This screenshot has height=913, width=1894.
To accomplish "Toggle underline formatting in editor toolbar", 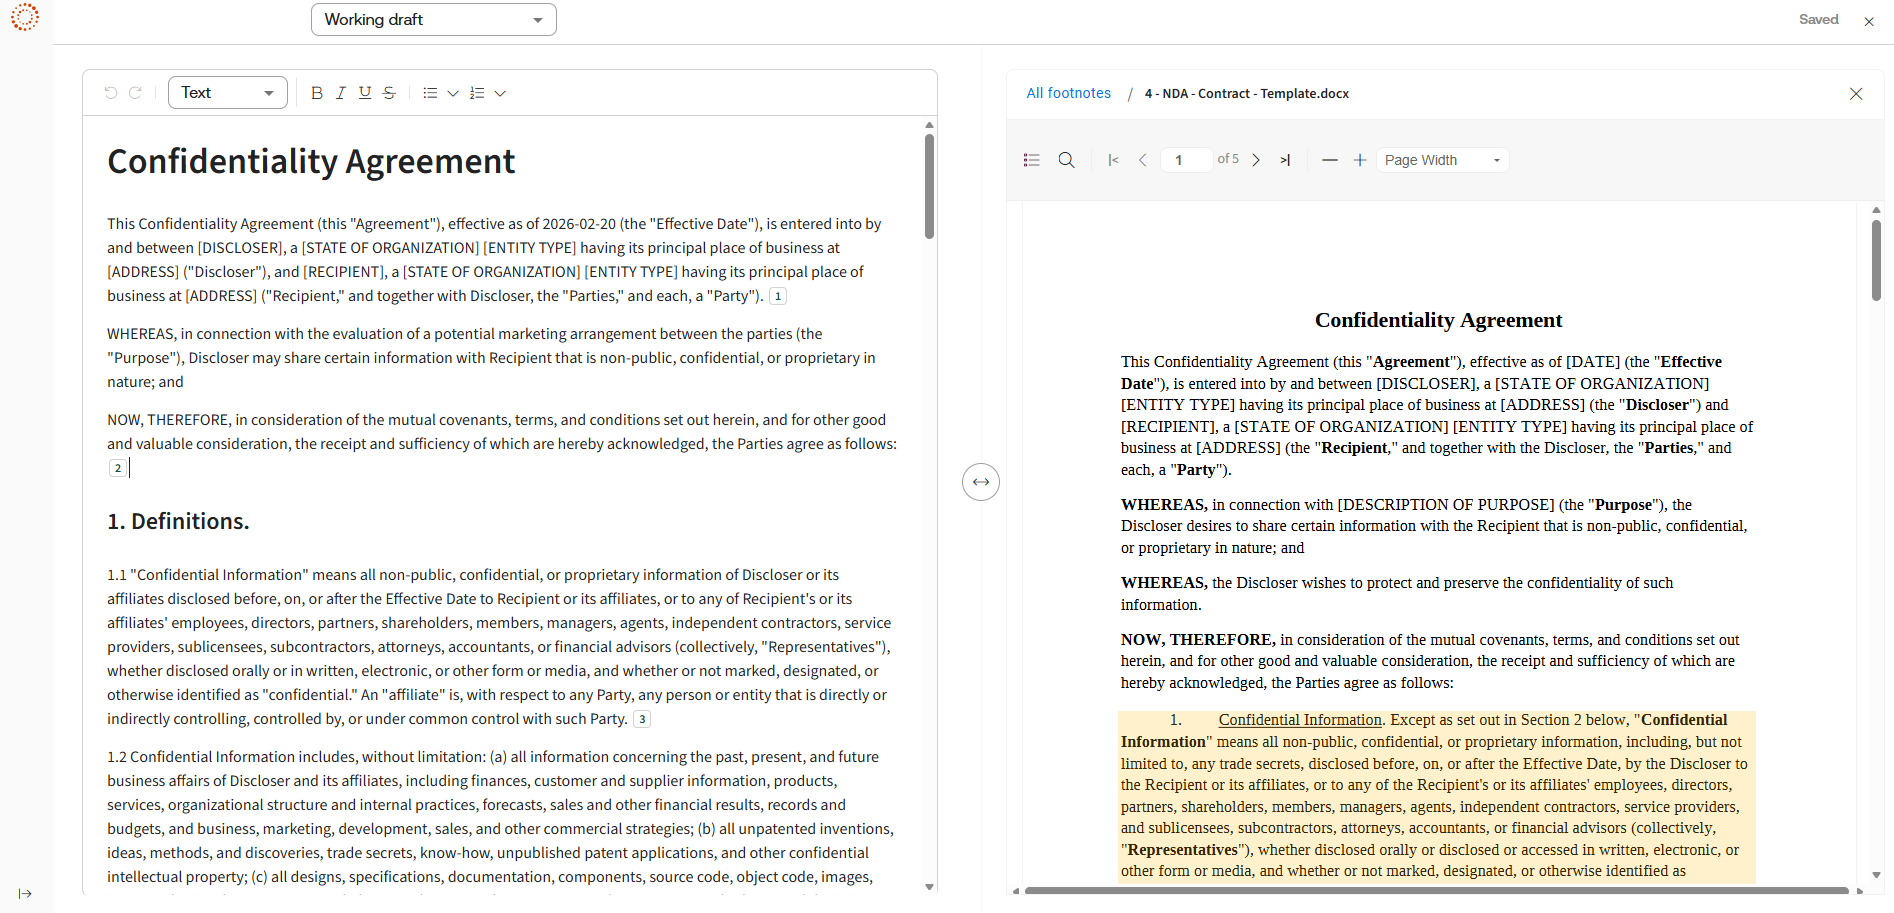I will coord(365,93).
